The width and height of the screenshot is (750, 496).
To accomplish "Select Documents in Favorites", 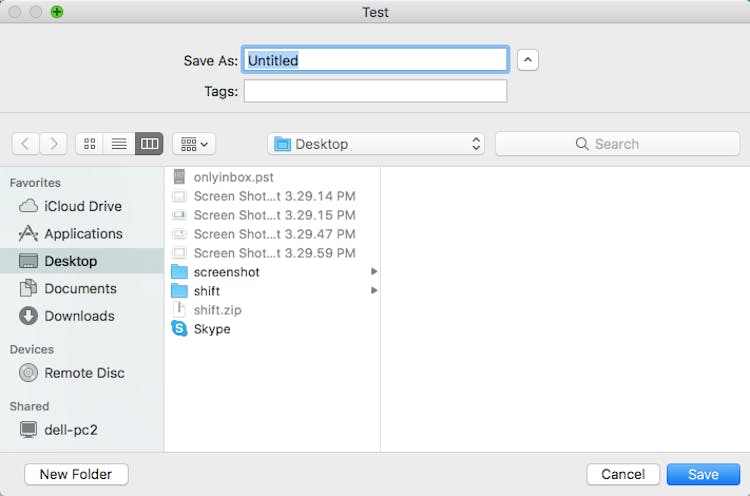I will tap(80, 288).
